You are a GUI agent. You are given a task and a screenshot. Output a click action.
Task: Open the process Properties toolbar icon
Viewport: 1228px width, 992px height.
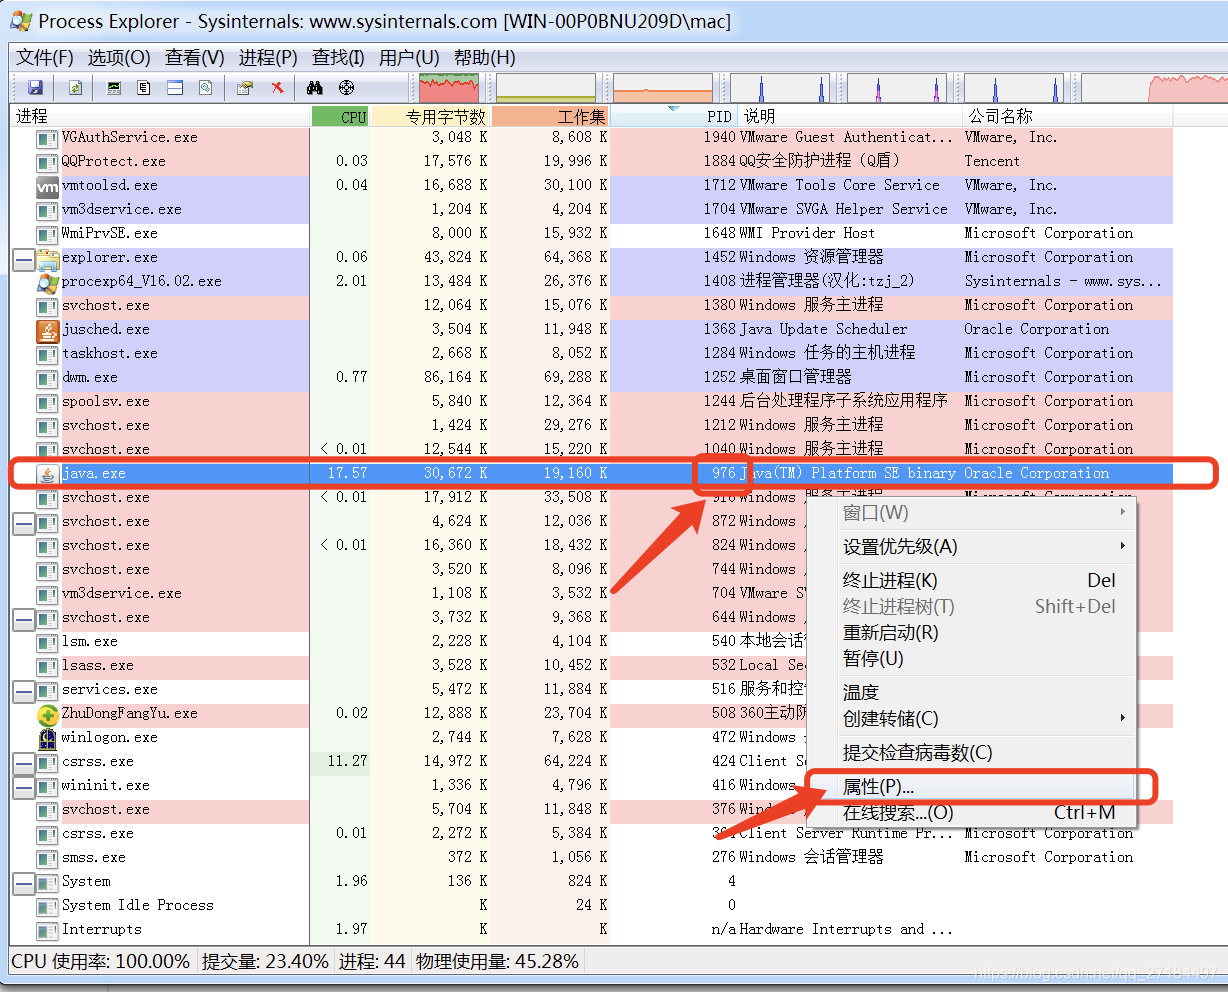coord(245,88)
